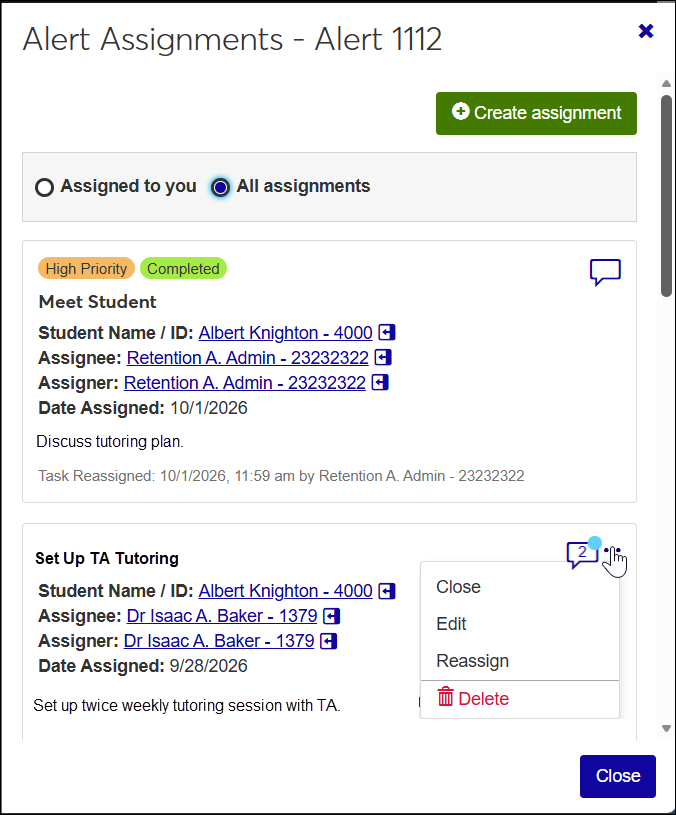Open Albert Knighton link in Meet Student card
676x815 pixels.
285,333
